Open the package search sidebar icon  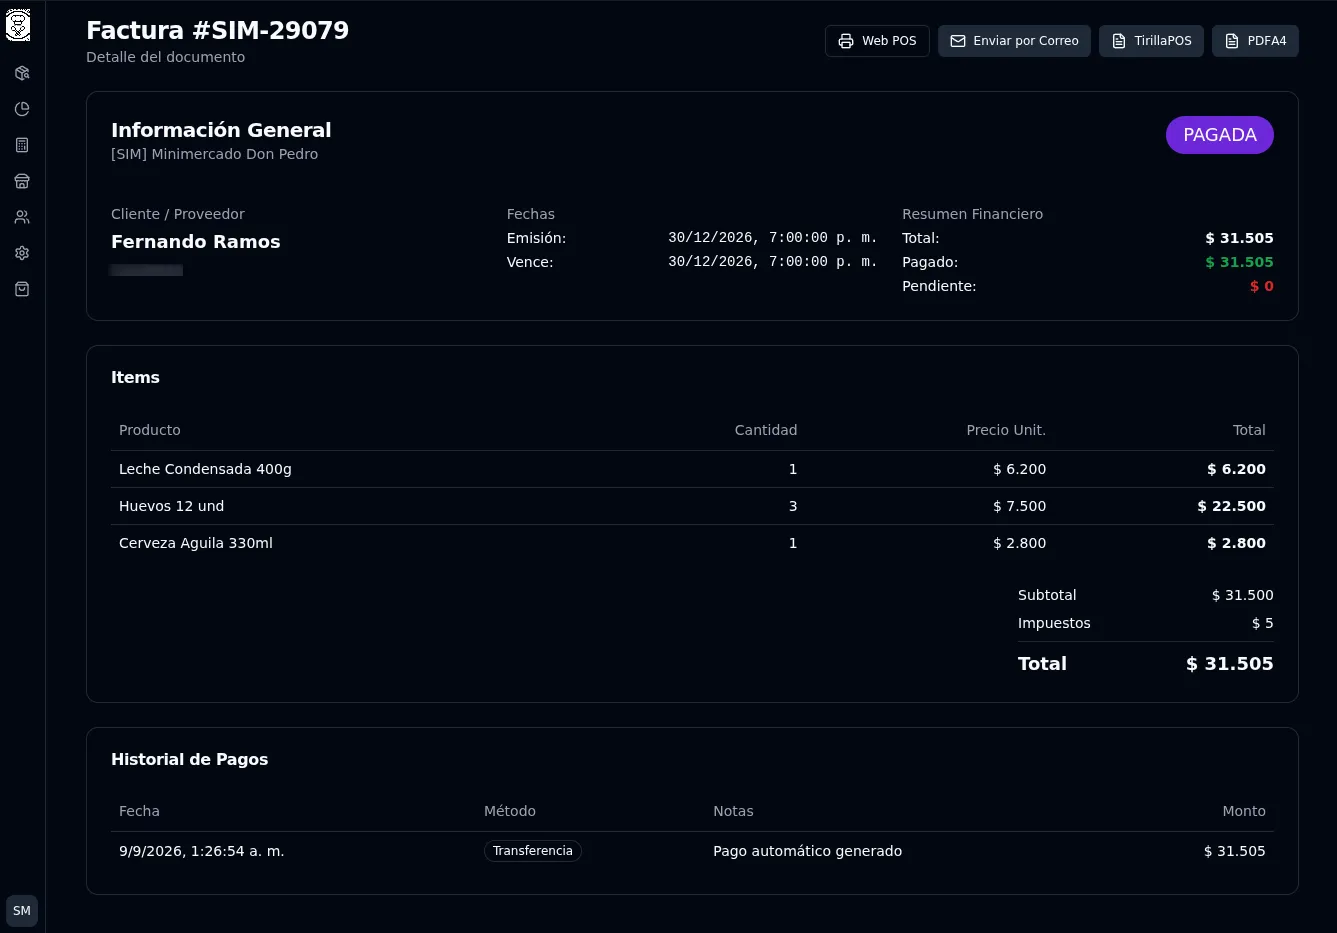coord(22,73)
